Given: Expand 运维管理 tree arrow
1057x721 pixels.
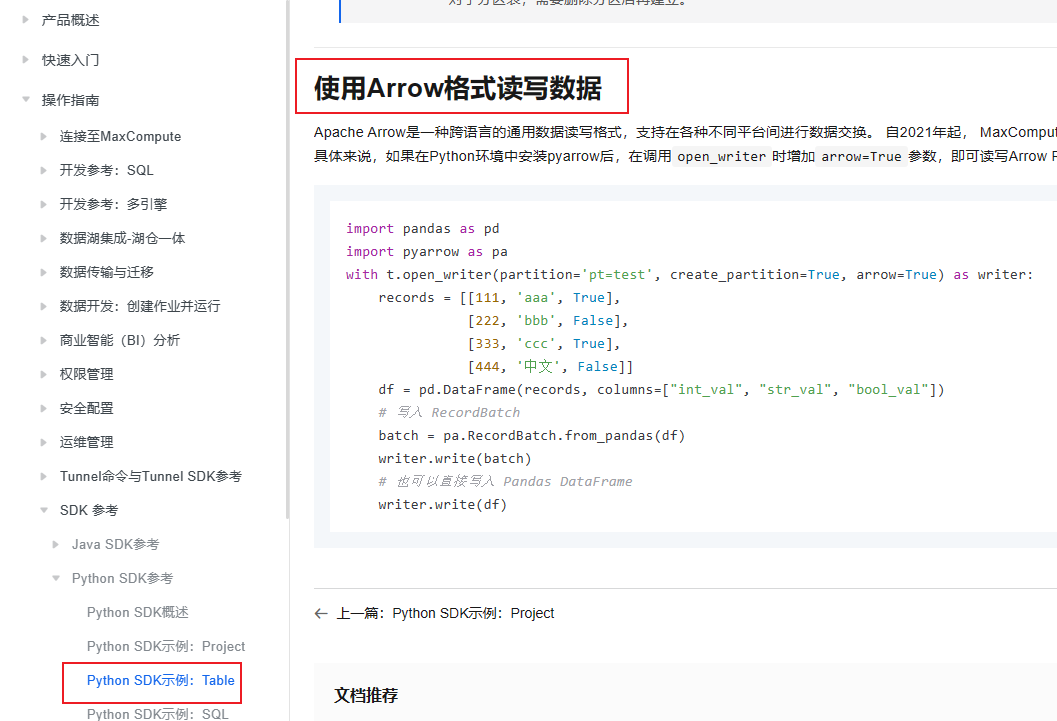Looking at the screenshot, I should (x=44, y=442).
